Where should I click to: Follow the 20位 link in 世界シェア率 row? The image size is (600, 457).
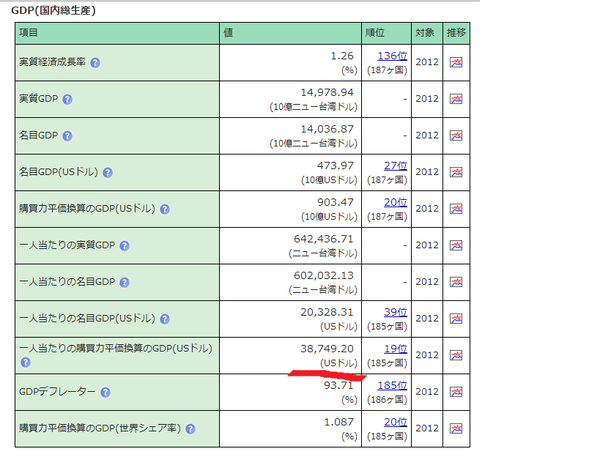tap(395, 422)
